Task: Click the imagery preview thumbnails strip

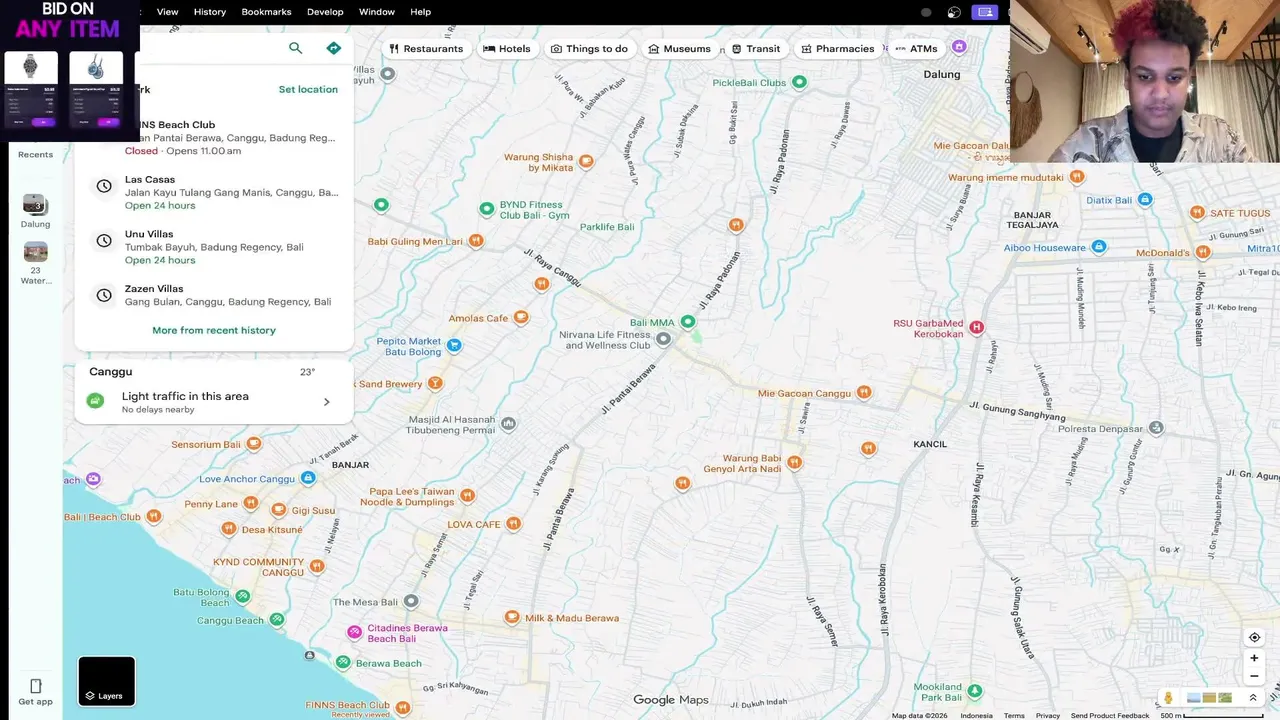Action: coord(1209,698)
